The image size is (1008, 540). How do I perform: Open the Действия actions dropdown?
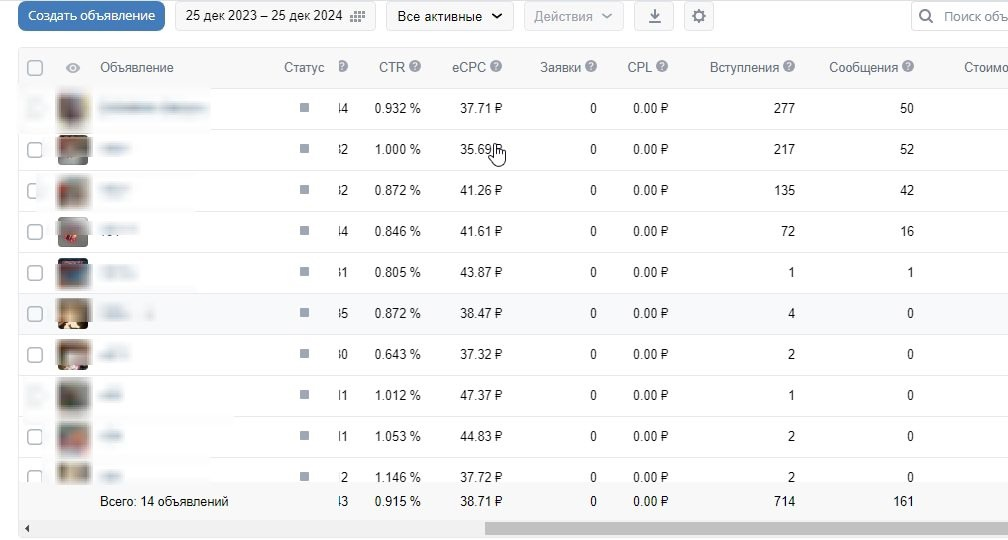(573, 16)
